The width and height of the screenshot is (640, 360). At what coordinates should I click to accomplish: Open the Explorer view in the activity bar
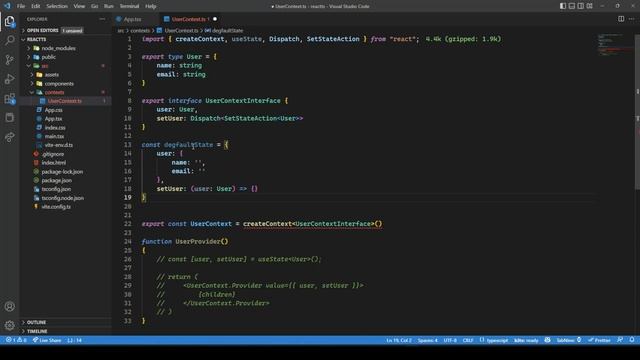(x=9, y=21)
